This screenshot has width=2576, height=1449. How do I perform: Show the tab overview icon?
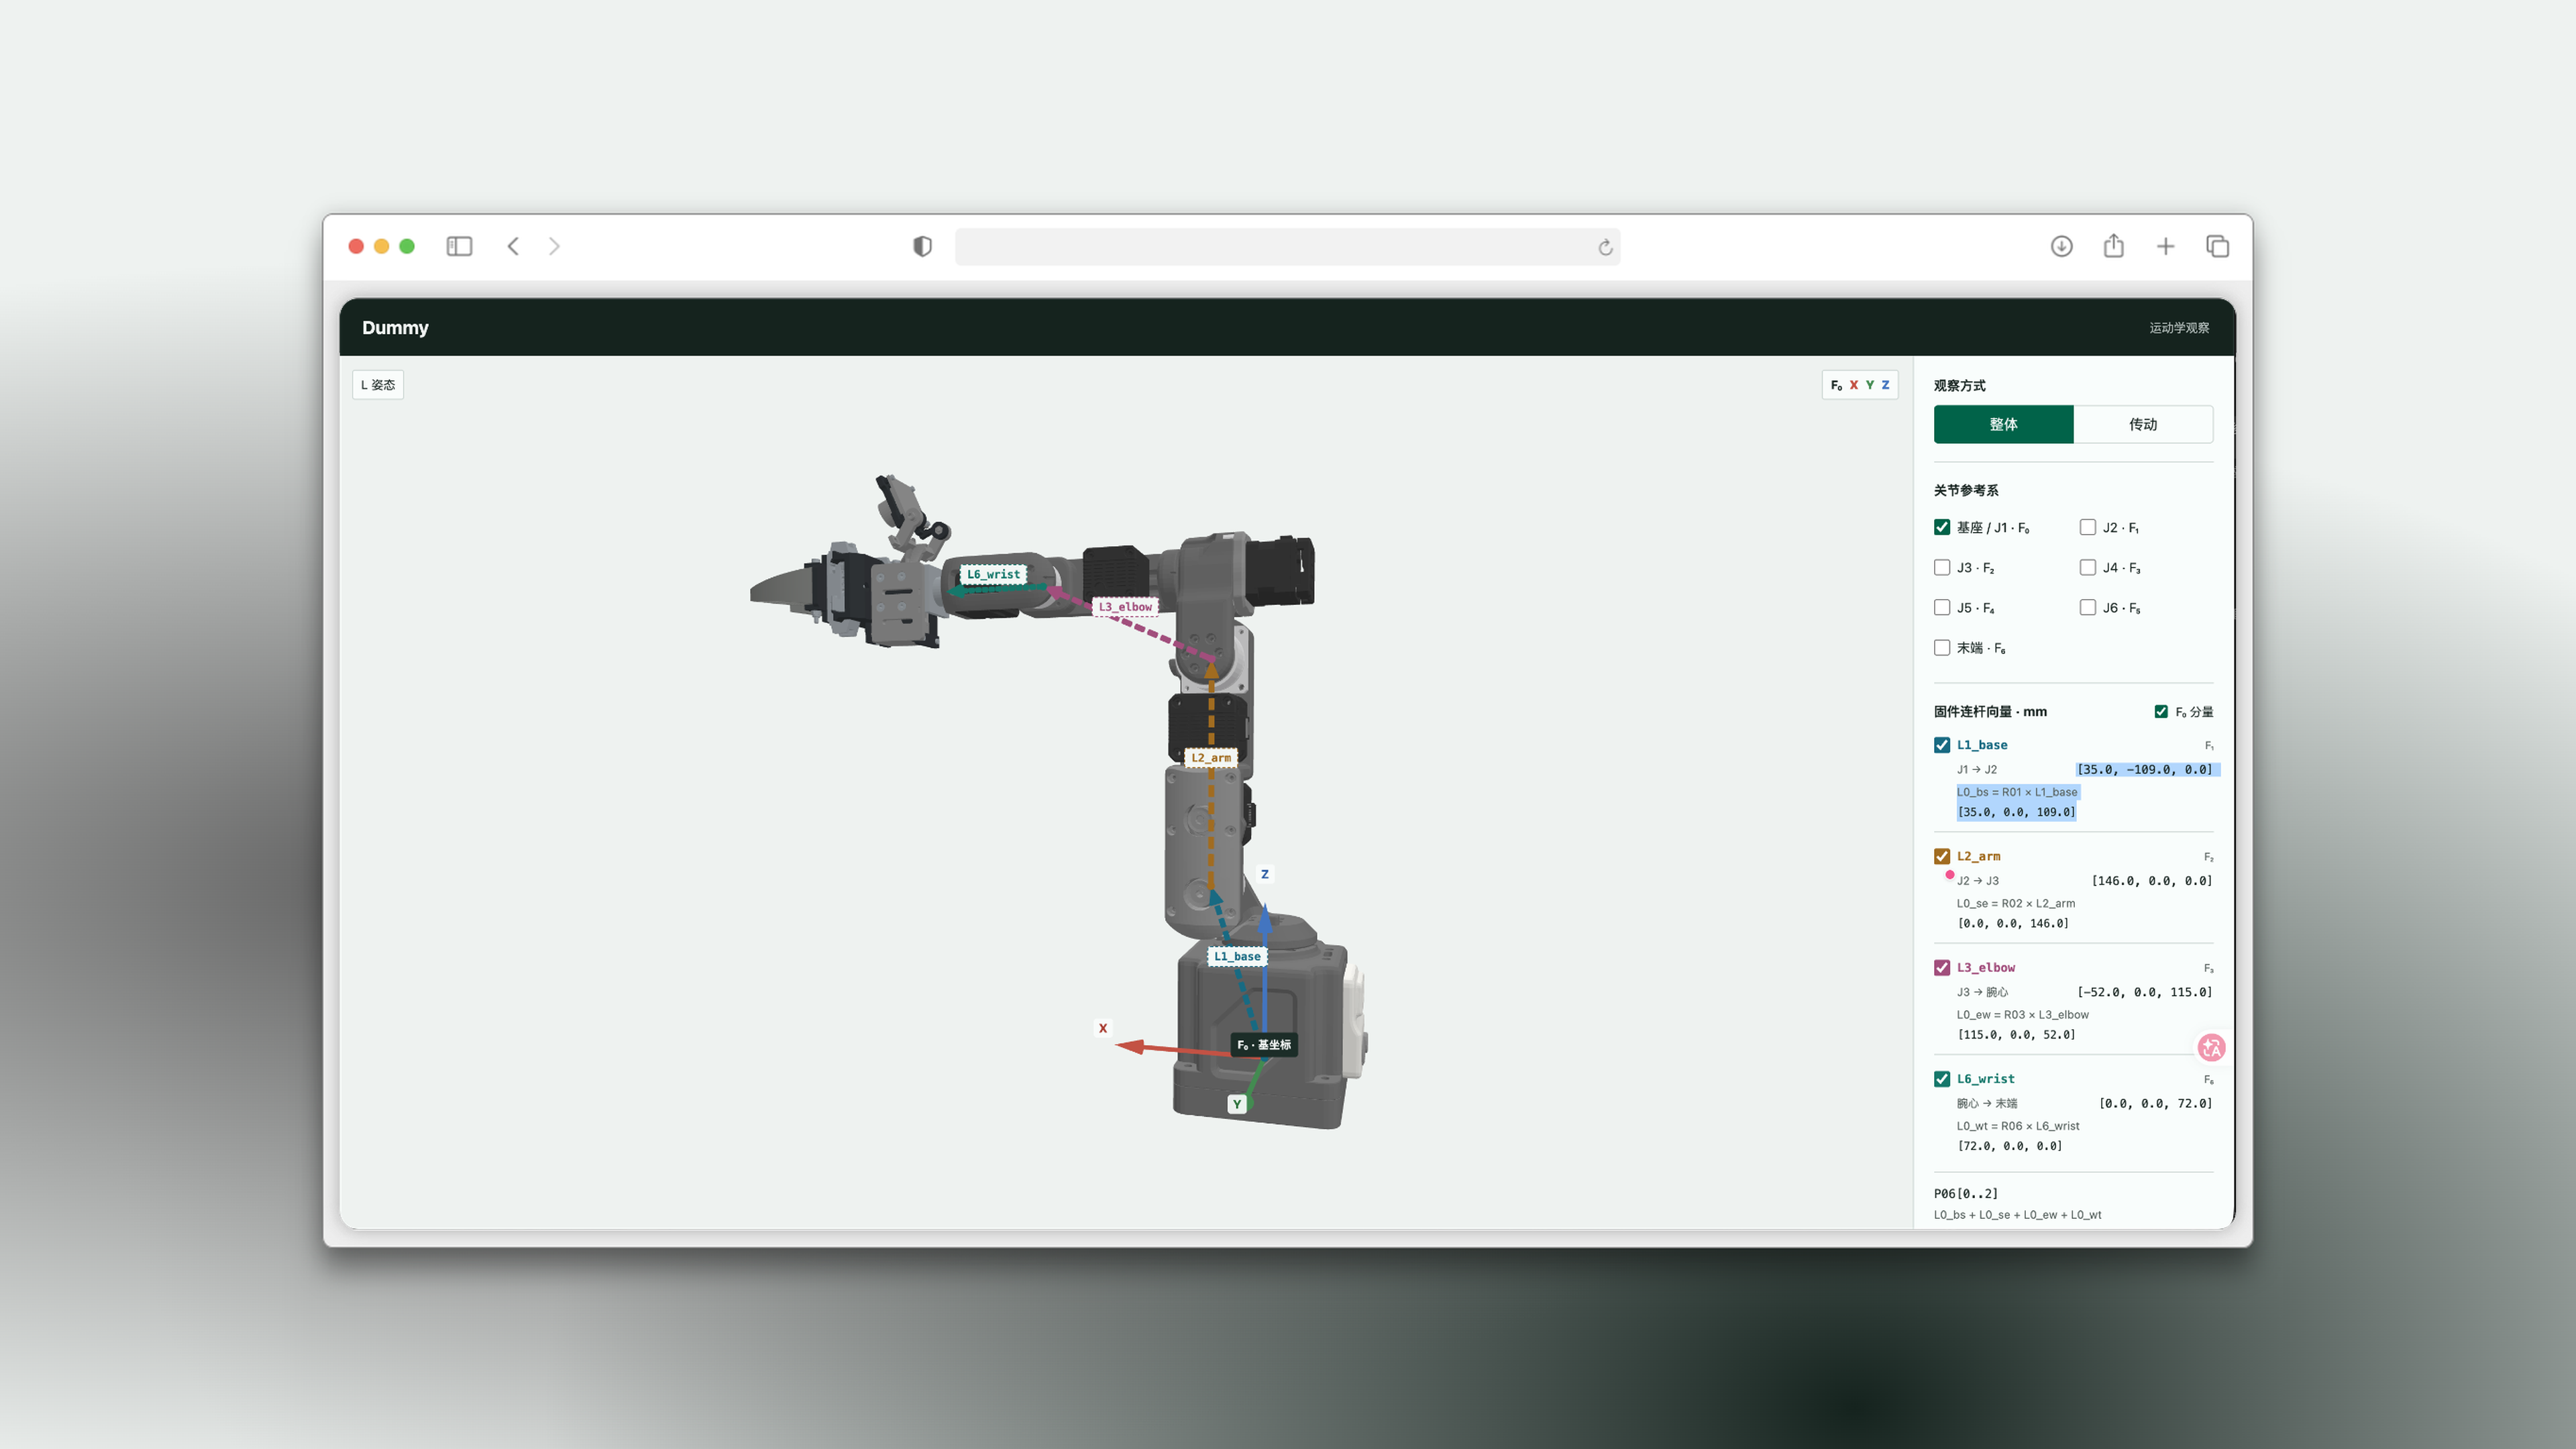[x=2217, y=246]
